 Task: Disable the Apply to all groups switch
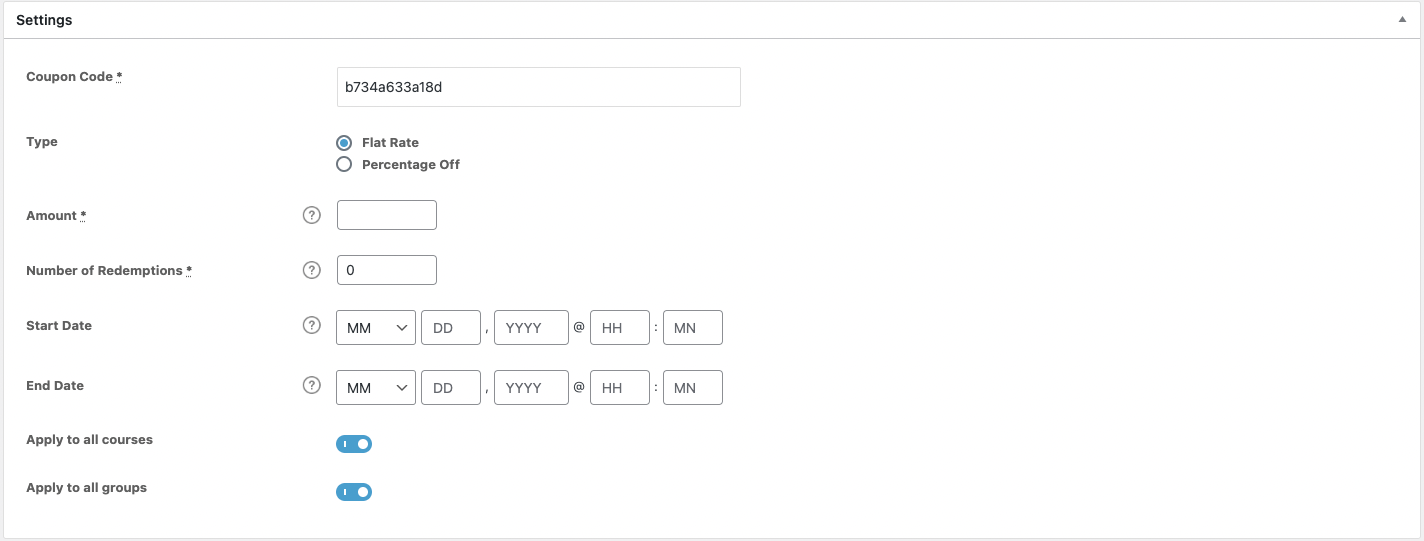coord(354,492)
